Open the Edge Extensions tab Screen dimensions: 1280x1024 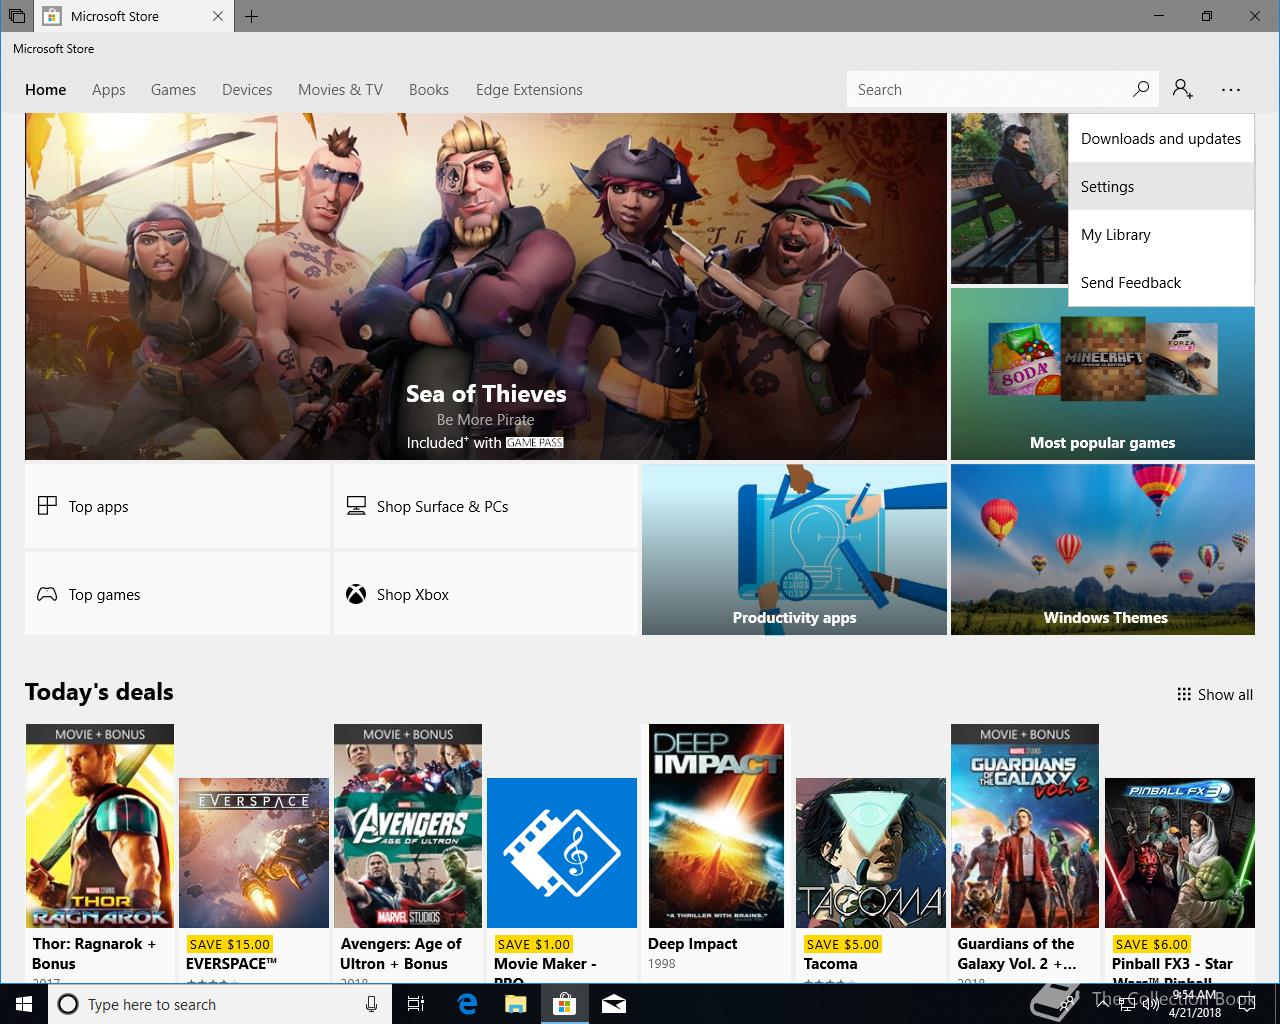529,89
